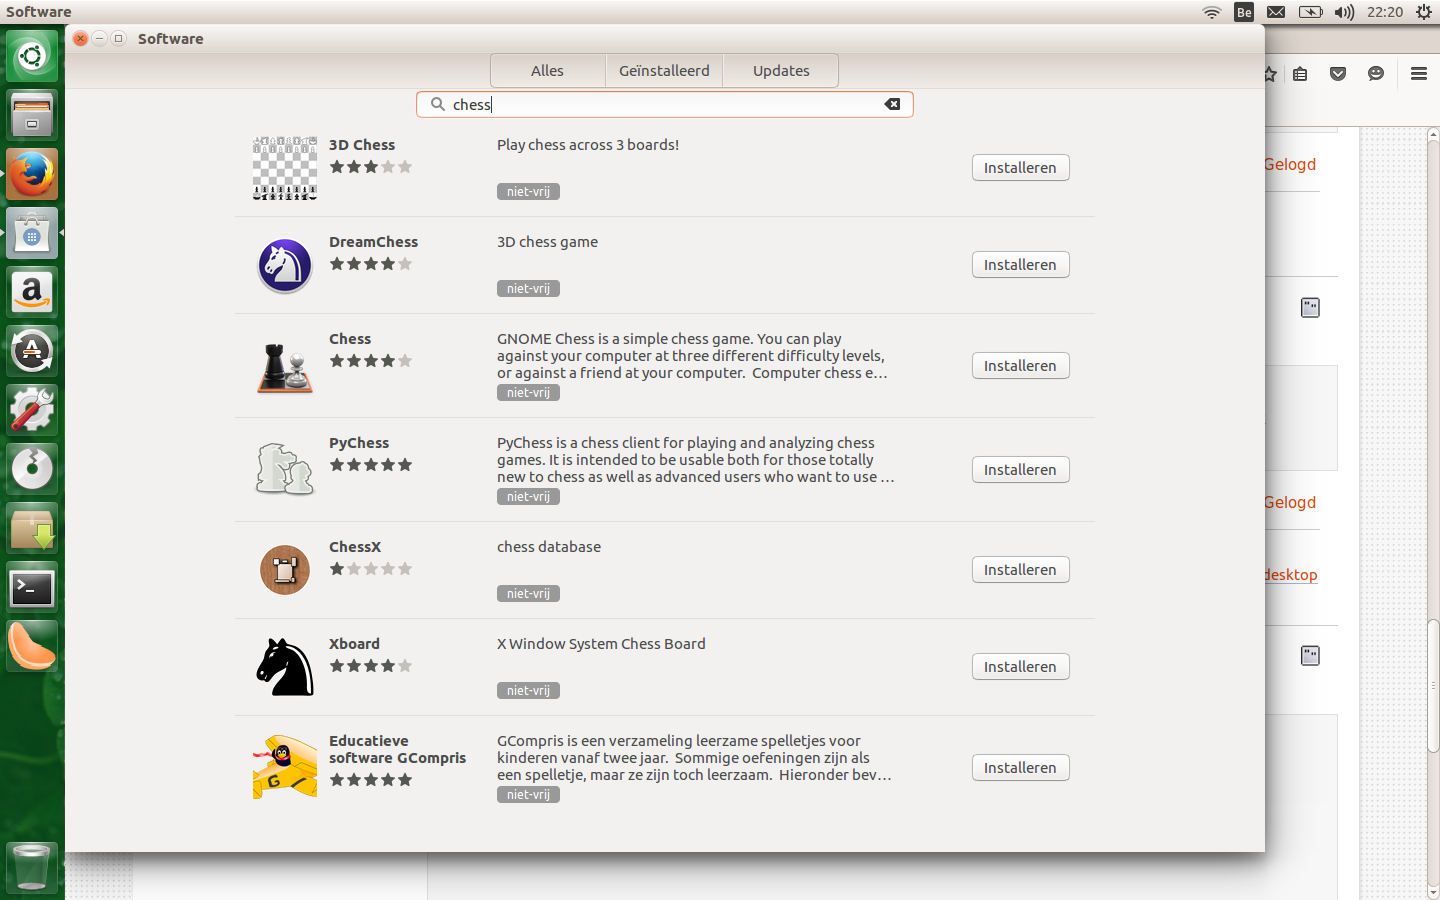The height and width of the screenshot is (900, 1440).
Task: Select the 3D Chess title
Action: (x=362, y=145)
